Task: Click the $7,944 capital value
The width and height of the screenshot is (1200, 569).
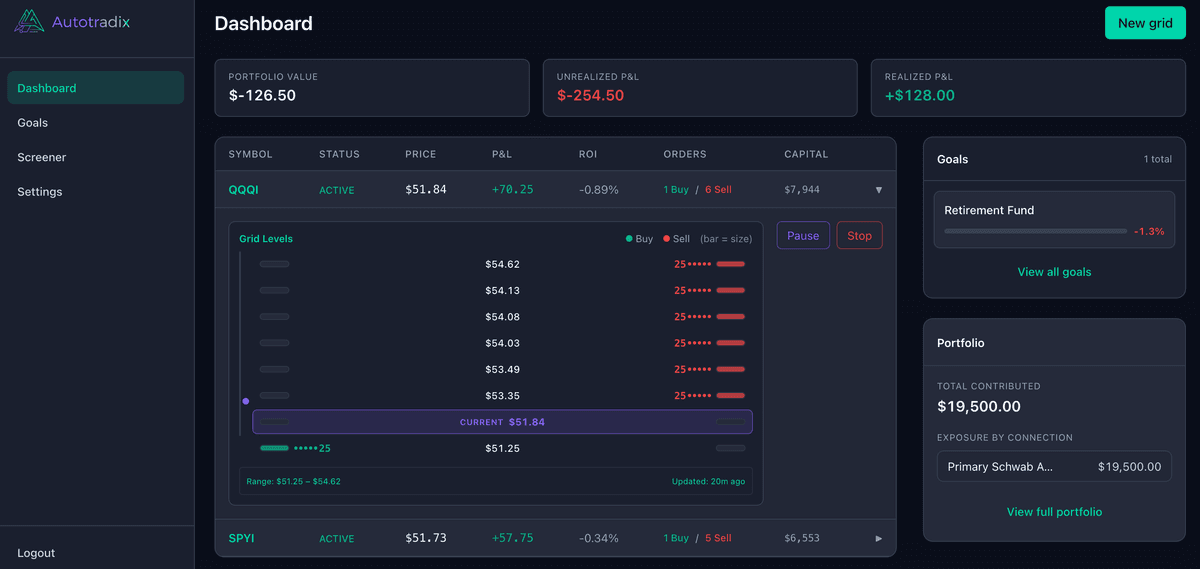Action: 802,190
